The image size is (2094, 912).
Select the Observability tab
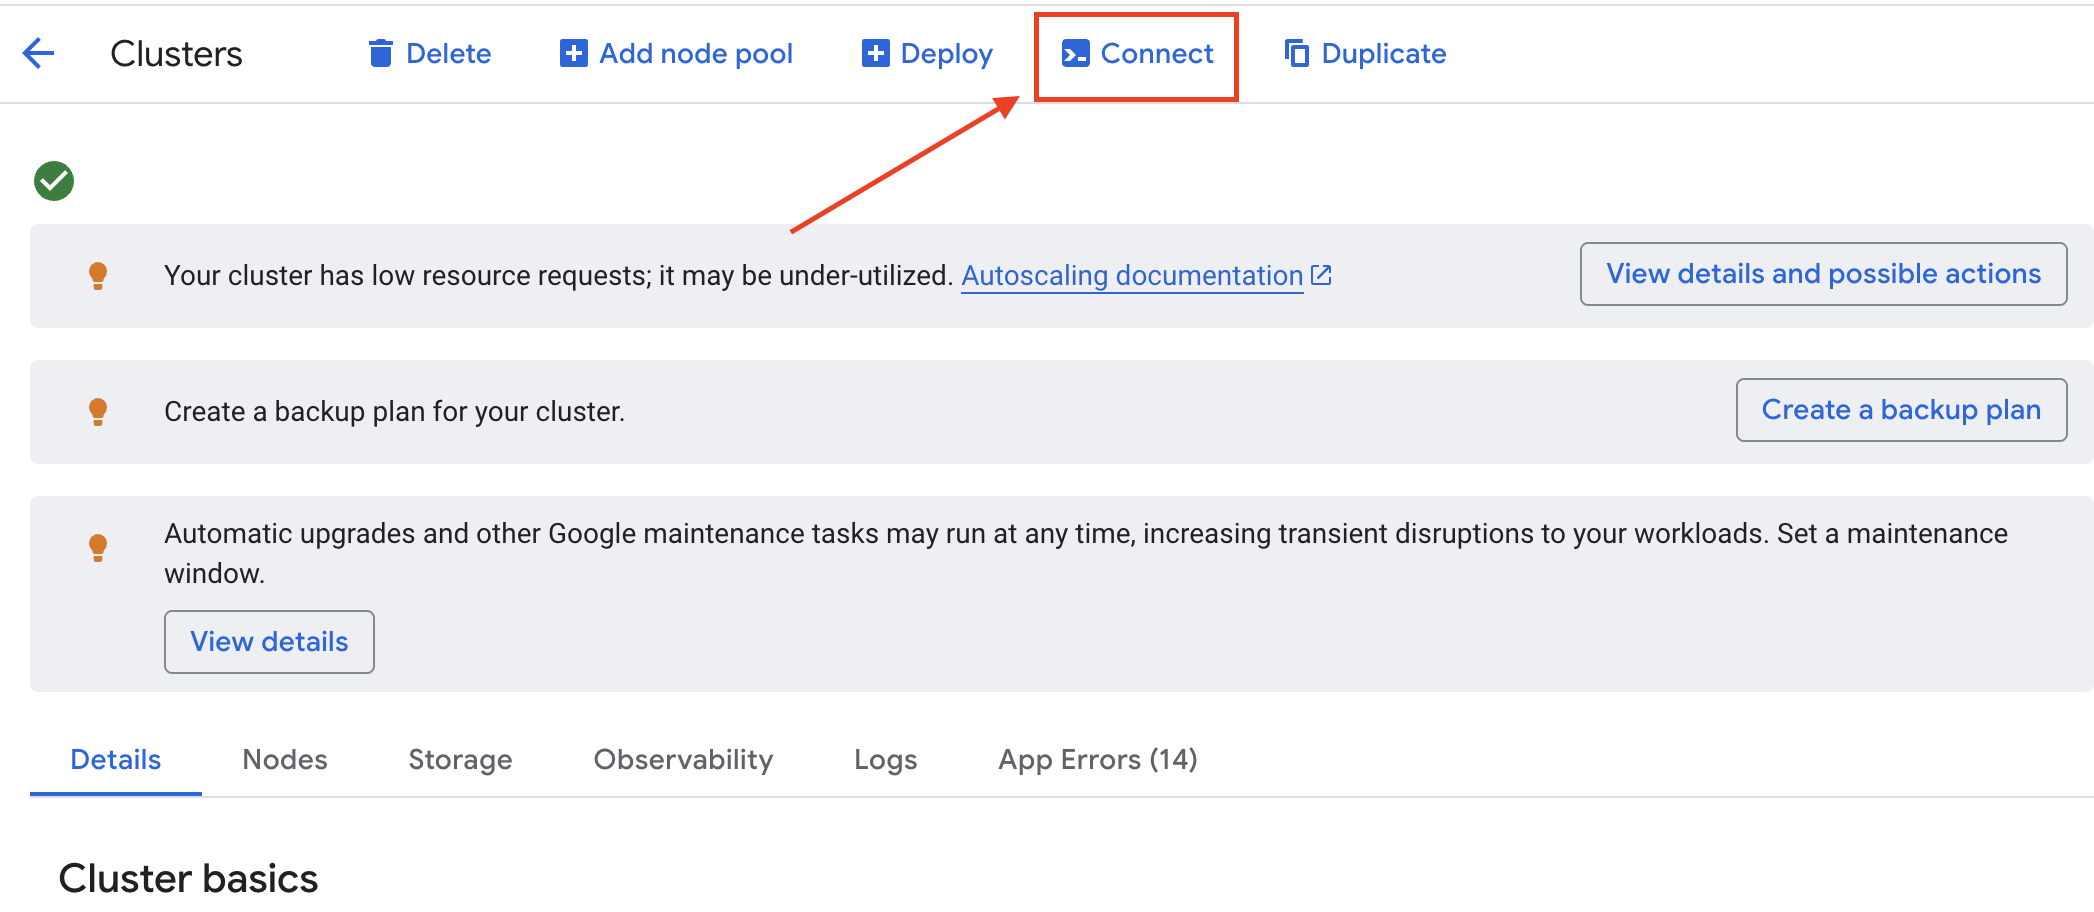(x=683, y=759)
